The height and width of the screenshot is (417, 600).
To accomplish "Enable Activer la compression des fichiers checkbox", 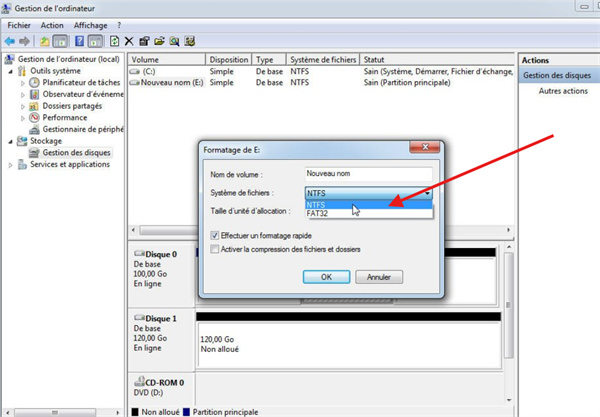I will point(215,249).
